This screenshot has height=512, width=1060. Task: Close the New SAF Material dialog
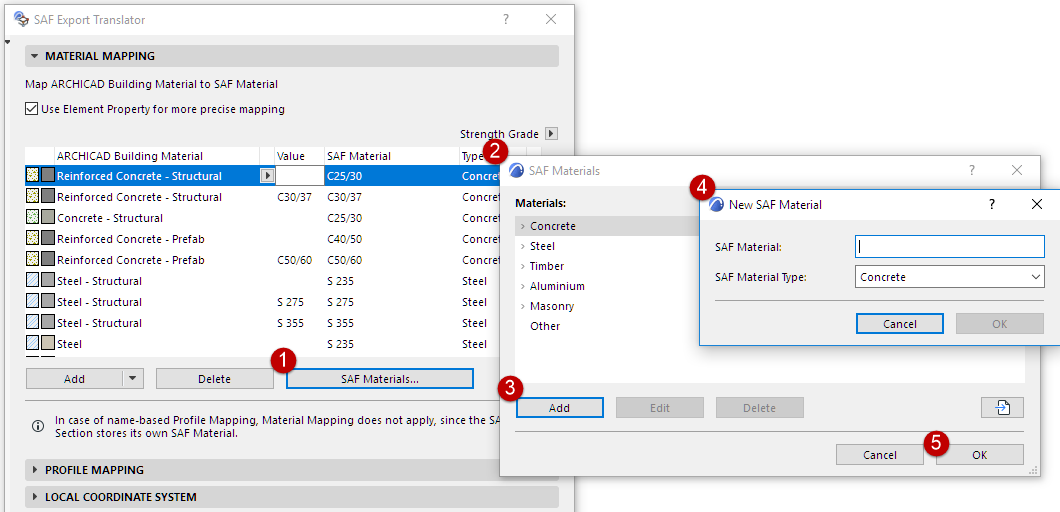click(1037, 204)
